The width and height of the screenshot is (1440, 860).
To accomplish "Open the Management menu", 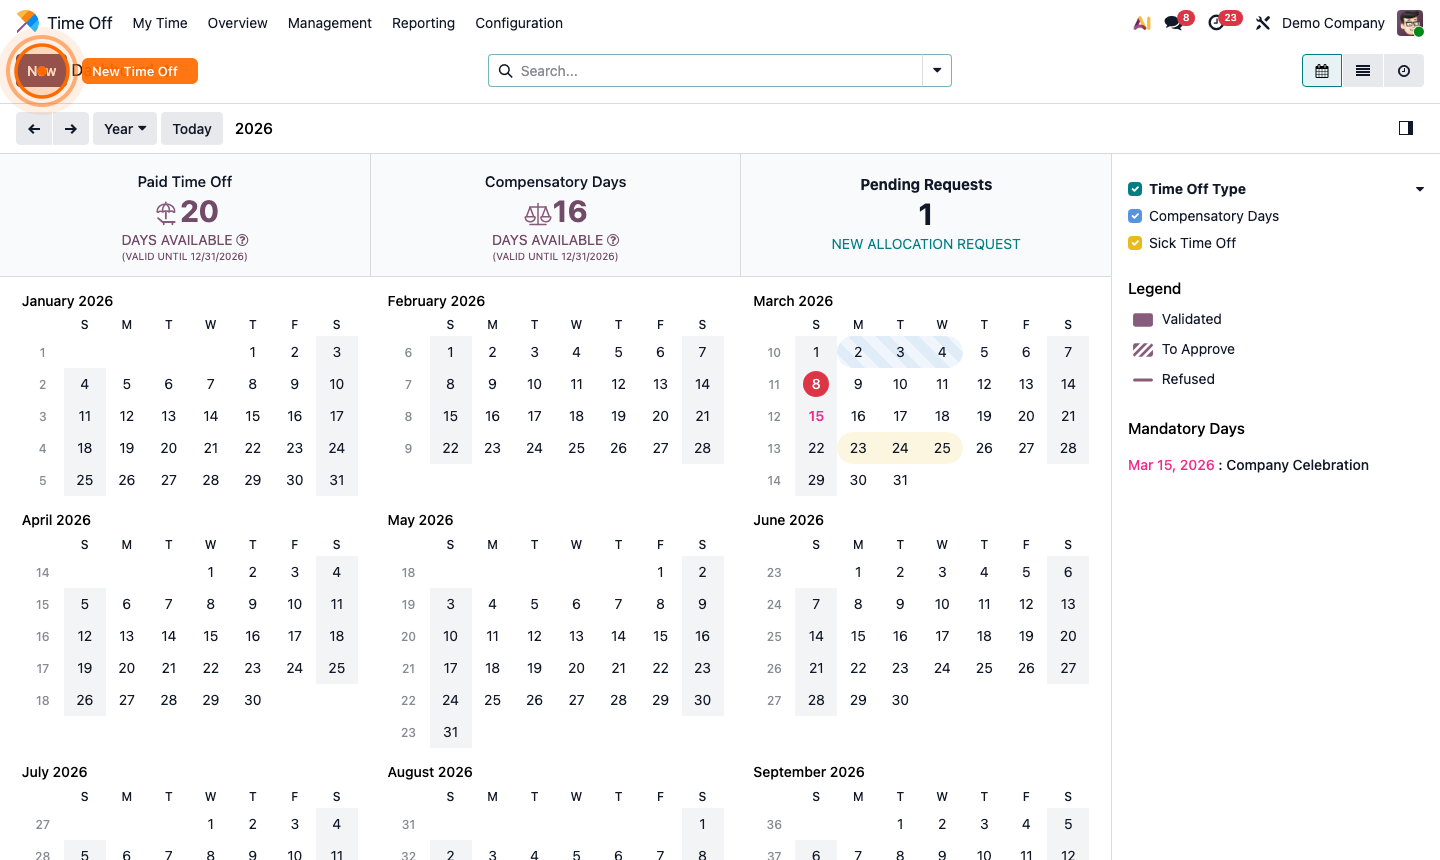I will [329, 22].
